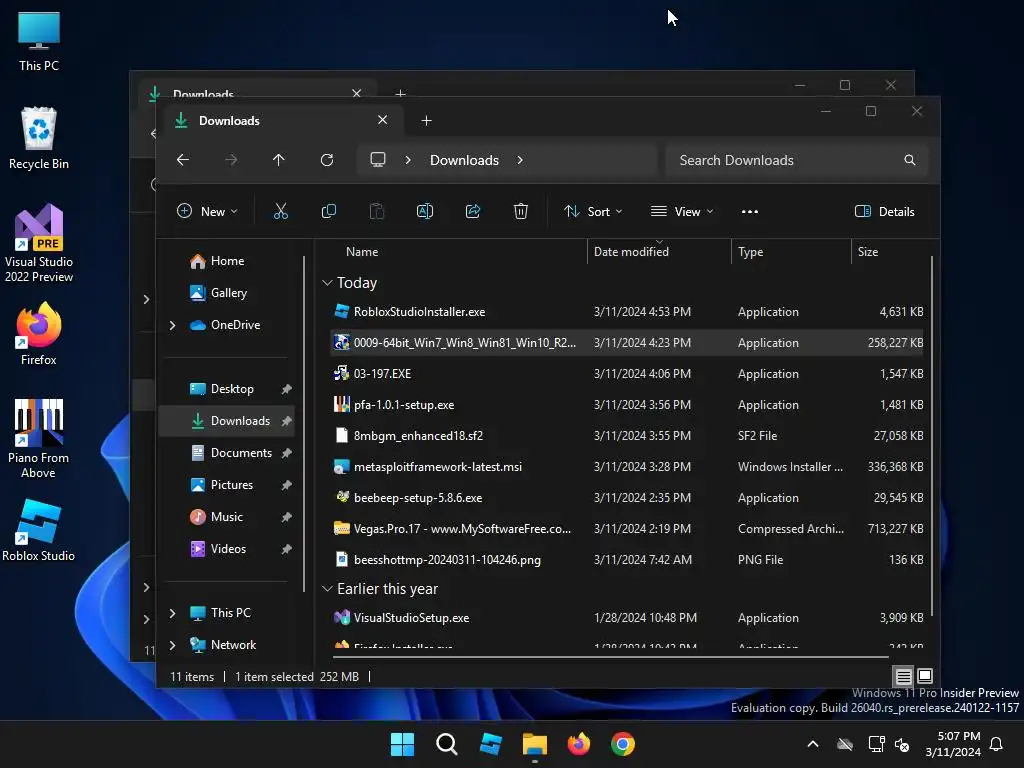
Task: Go back with the left arrow
Action: (x=183, y=160)
